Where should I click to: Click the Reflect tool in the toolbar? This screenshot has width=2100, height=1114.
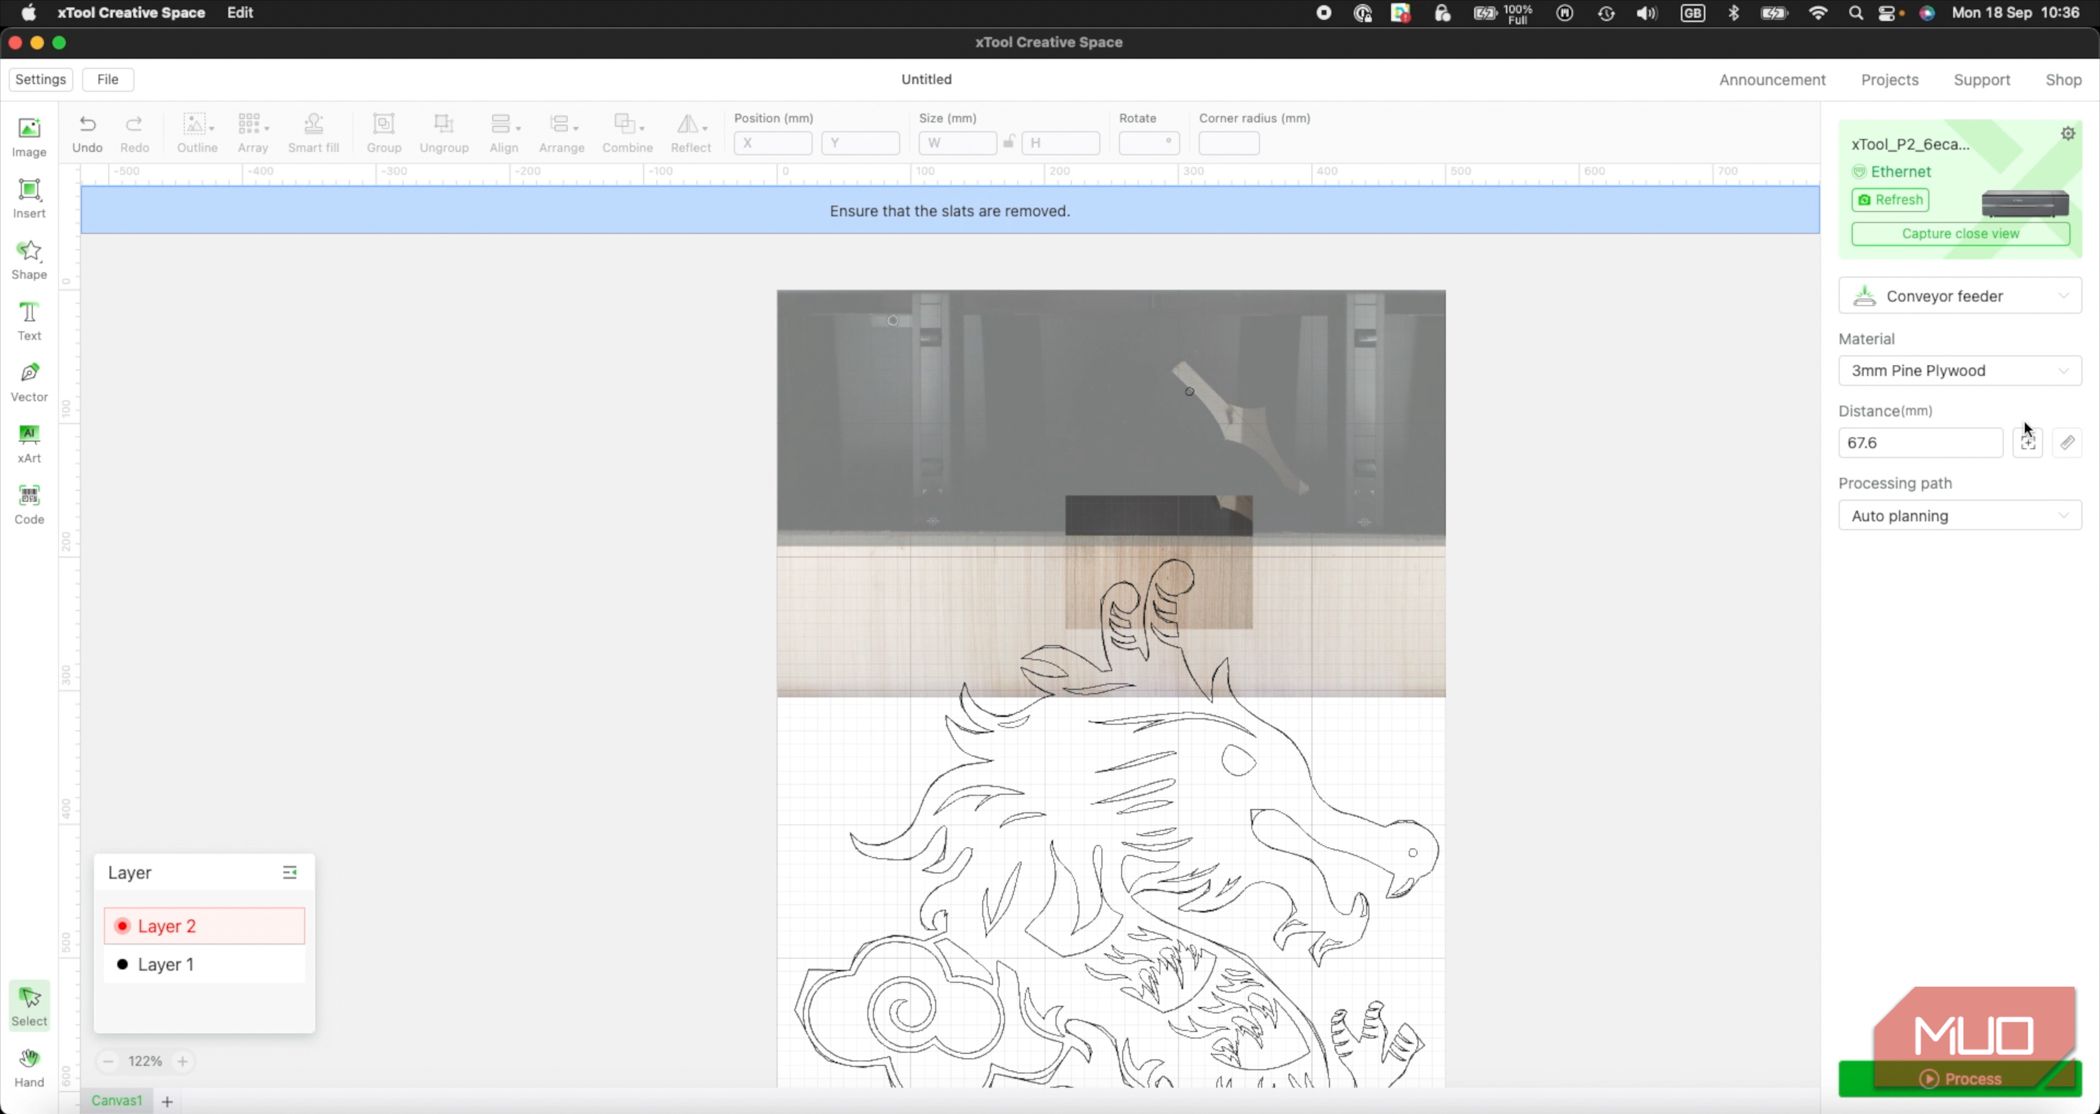click(690, 132)
